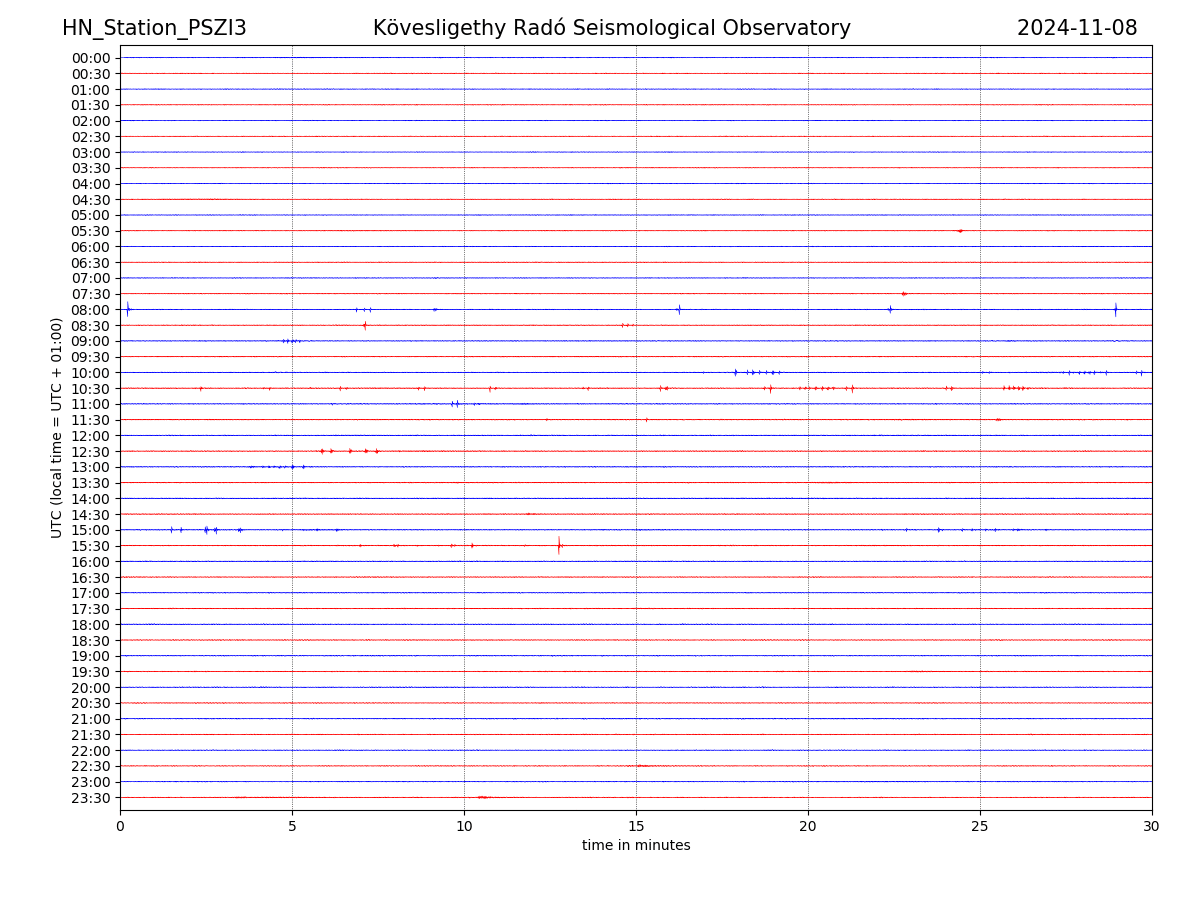
Task: Select the 0 tick label on the x-axis
Action: [120, 827]
